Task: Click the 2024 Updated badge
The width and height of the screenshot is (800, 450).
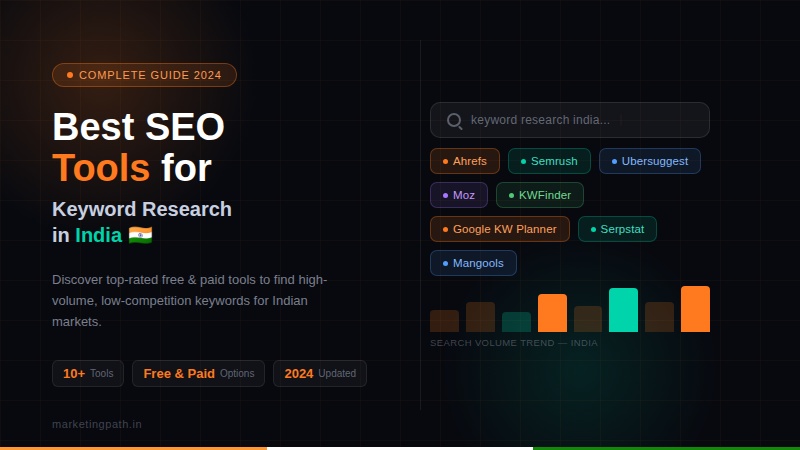Action: point(320,373)
